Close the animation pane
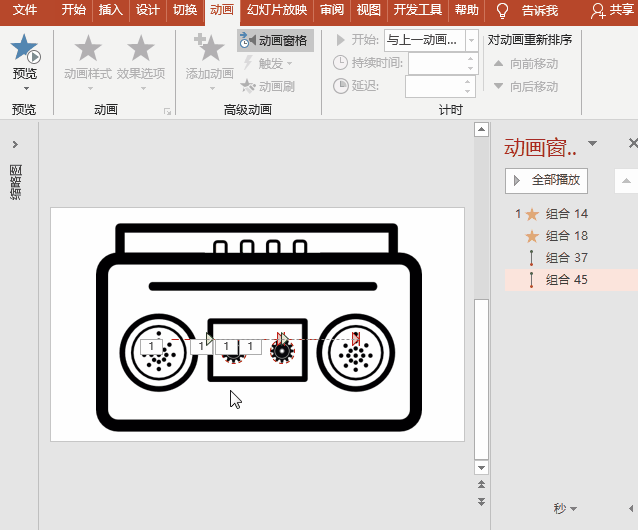 pos(633,143)
